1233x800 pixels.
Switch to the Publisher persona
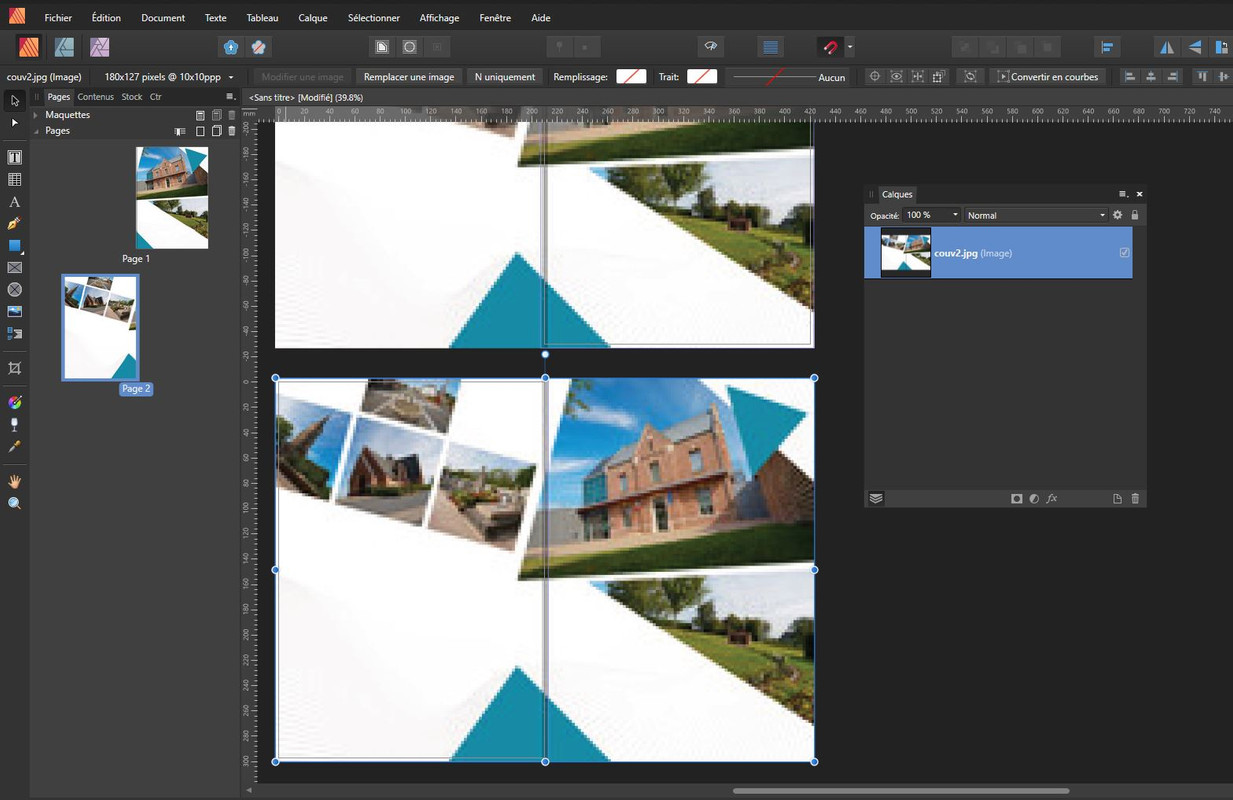[x=29, y=47]
